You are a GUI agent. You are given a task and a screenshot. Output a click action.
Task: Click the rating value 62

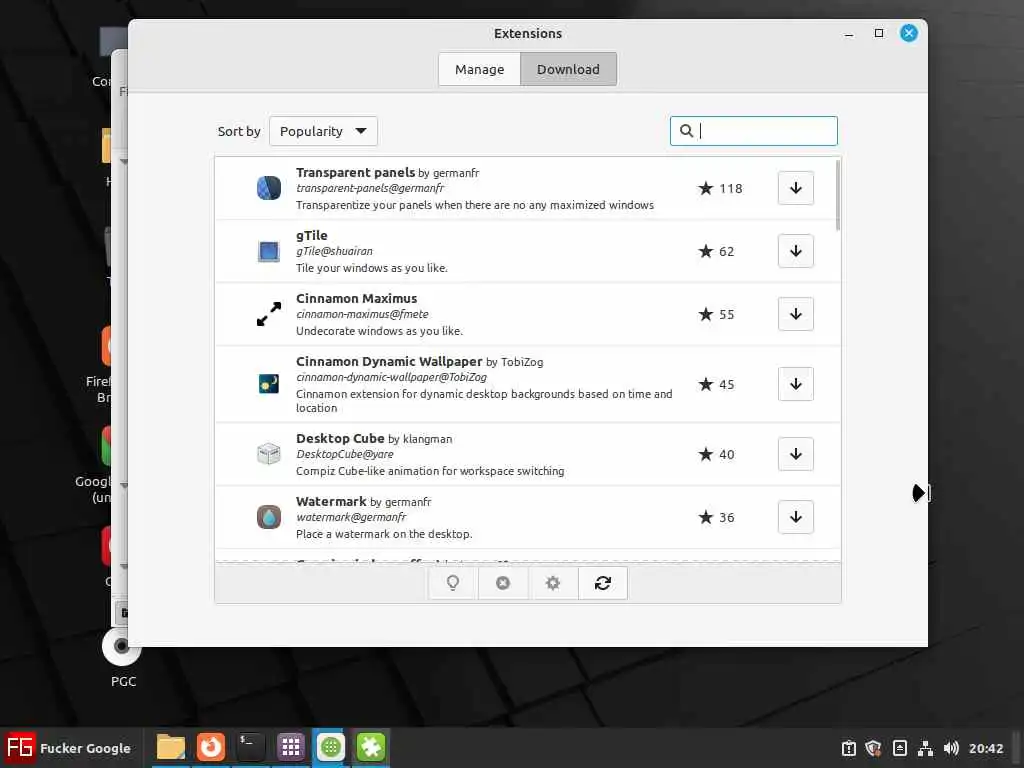[x=726, y=252]
